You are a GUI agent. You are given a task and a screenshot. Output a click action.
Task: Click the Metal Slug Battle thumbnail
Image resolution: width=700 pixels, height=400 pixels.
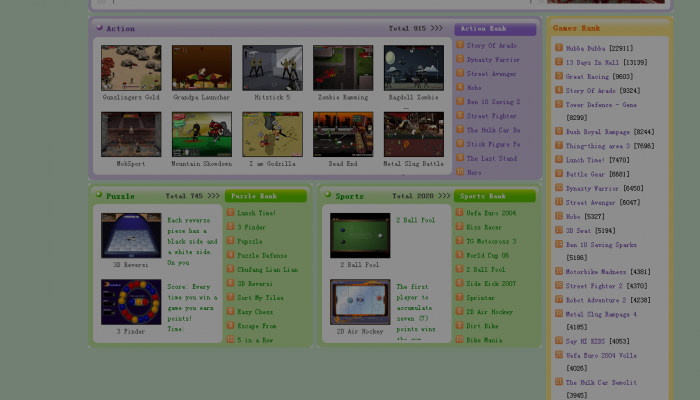coord(413,134)
